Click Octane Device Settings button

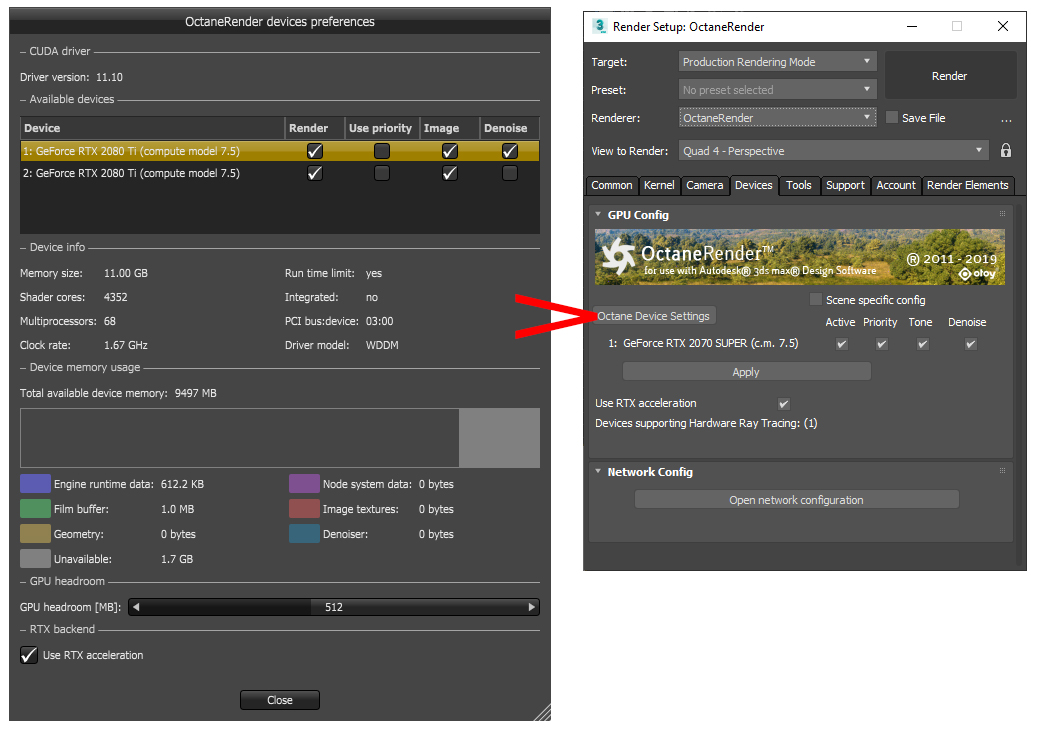coord(654,316)
